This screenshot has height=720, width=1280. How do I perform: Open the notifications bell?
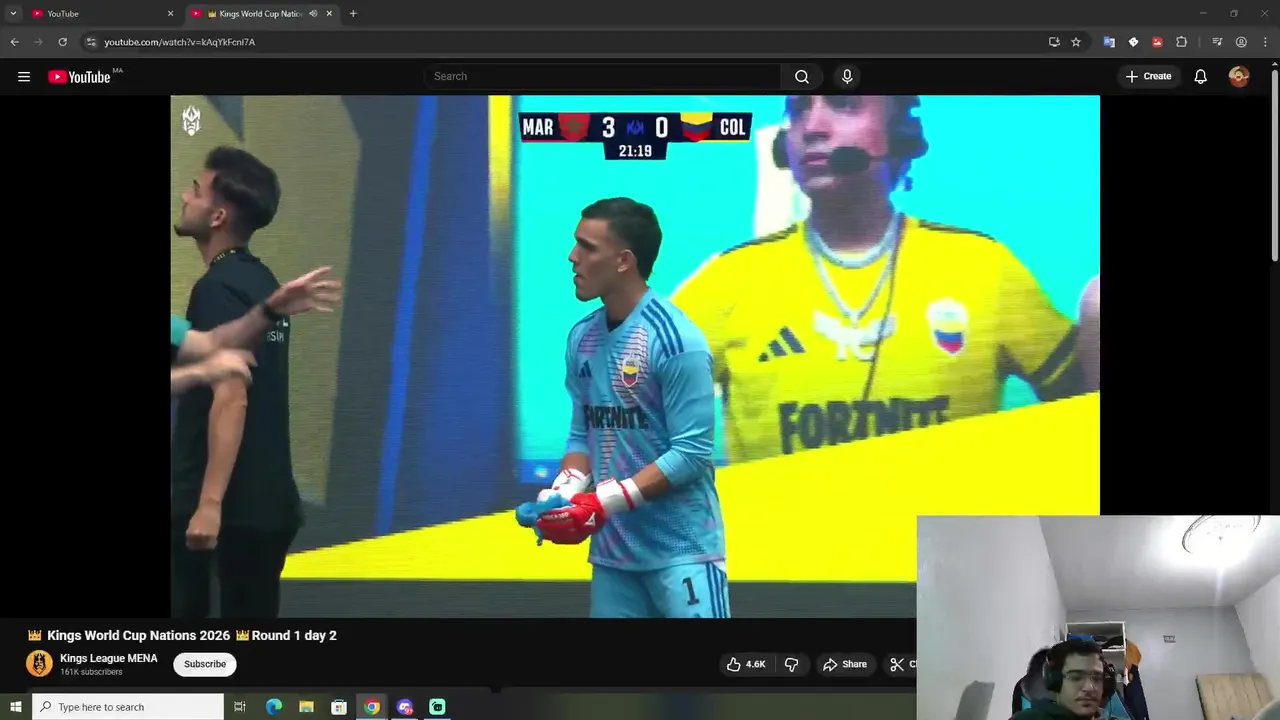pyautogui.click(x=1201, y=77)
